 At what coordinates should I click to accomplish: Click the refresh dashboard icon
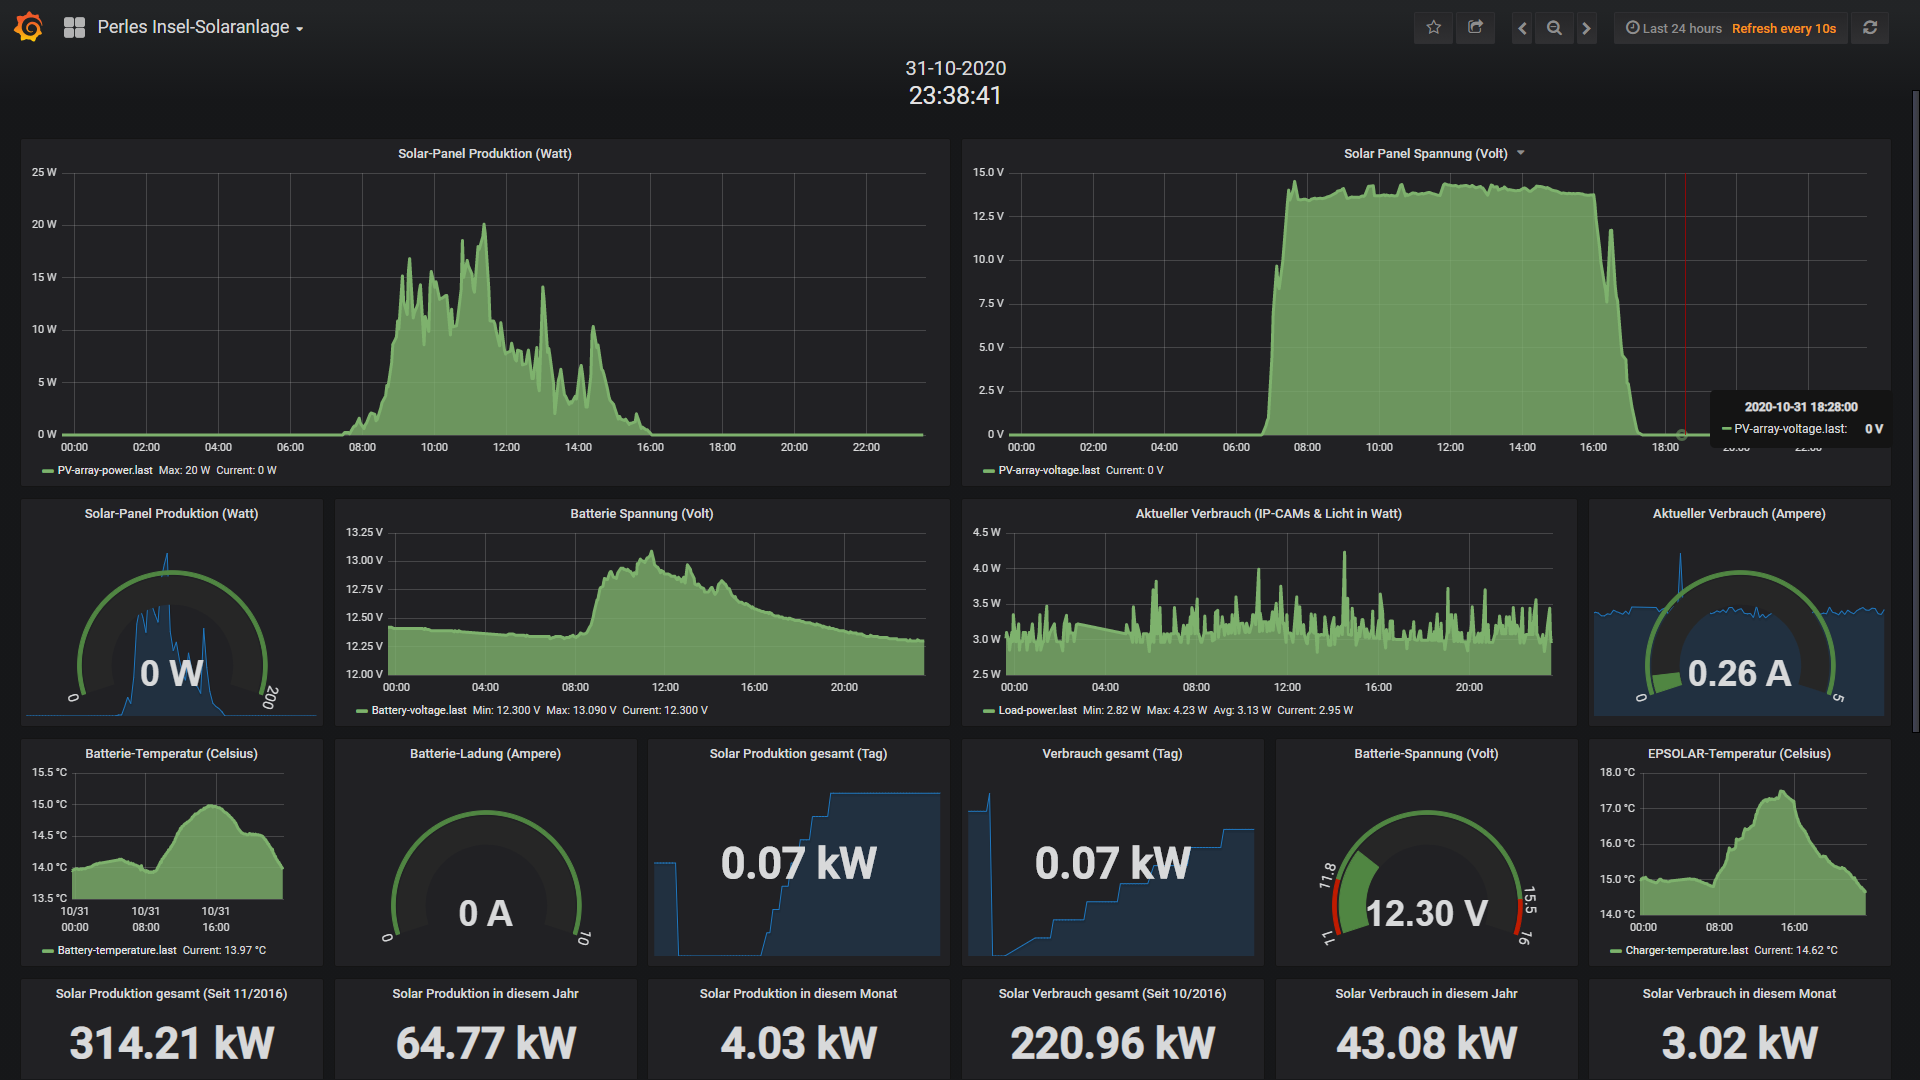point(1869,28)
